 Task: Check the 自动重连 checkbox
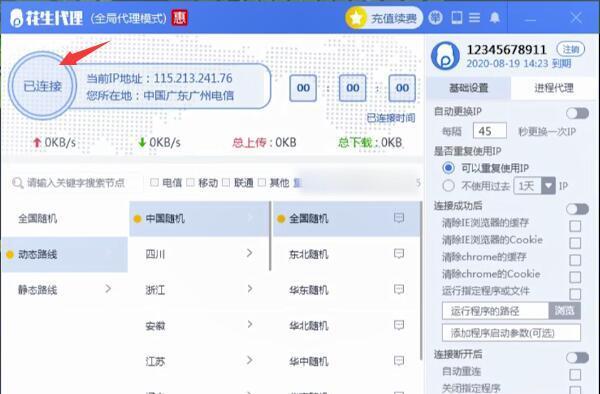[x=575, y=374]
